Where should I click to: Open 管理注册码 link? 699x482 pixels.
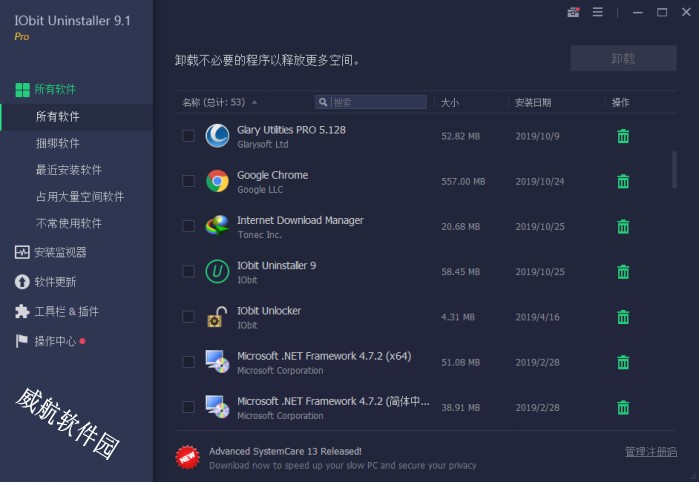[x=651, y=452]
